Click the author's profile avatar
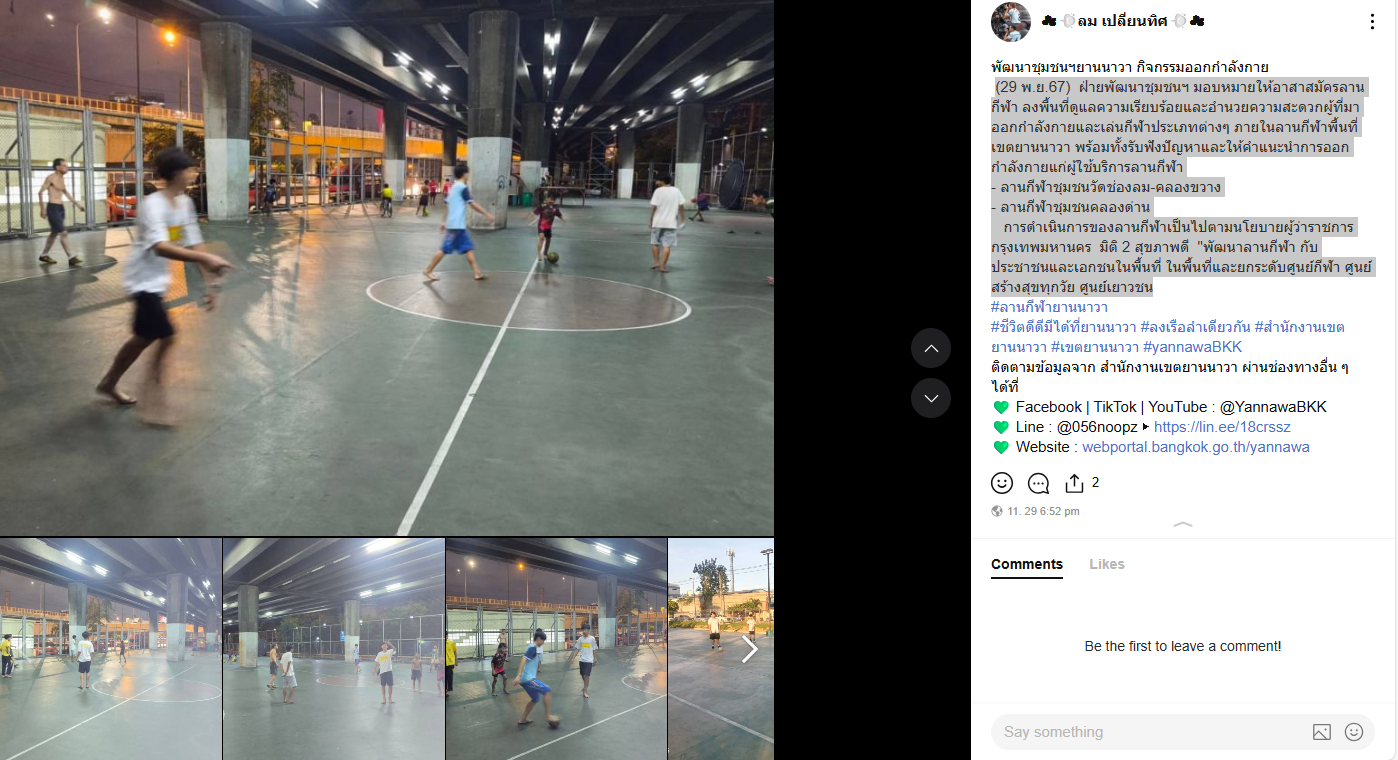 1011,21
